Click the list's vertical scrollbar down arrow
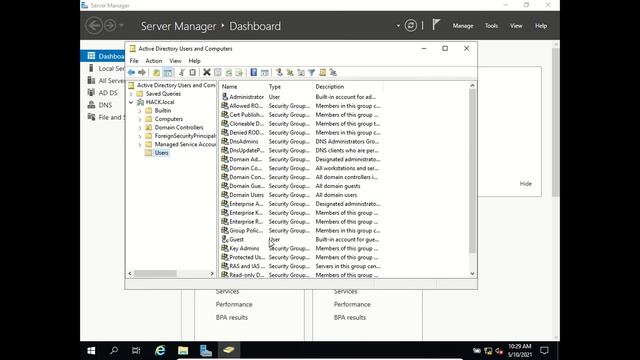The height and width of the screenshot is (360, 640). 472,274
